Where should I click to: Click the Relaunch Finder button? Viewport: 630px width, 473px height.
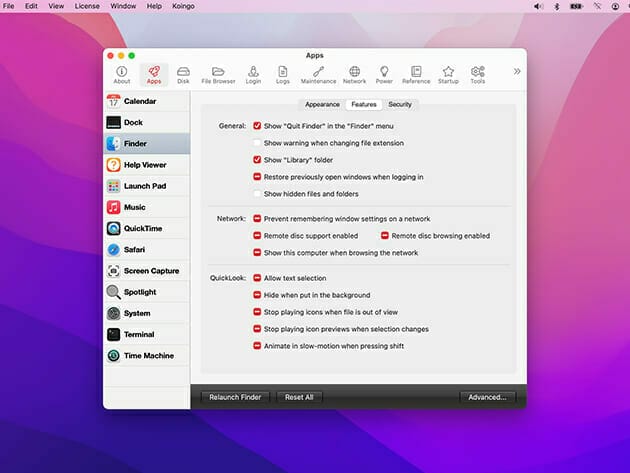(x=235, y=397)
